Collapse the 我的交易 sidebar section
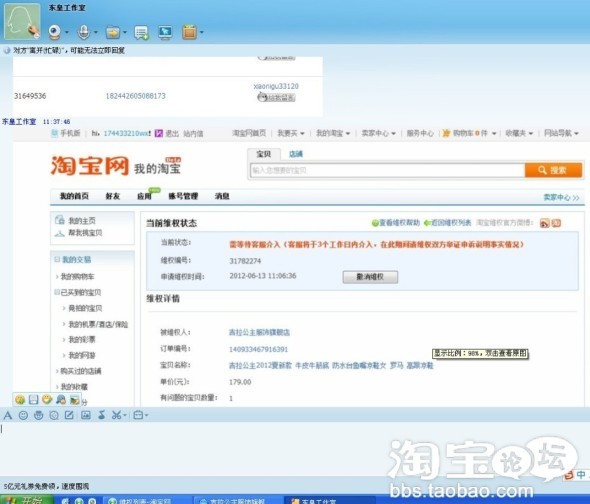The image size is (590, 504). 57,259
